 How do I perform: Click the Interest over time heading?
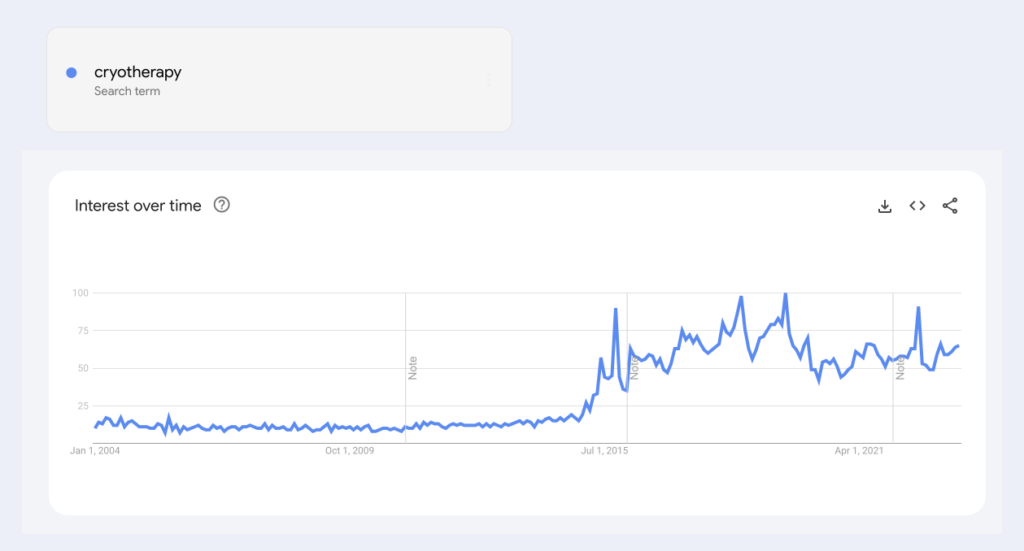pos(138,206)
